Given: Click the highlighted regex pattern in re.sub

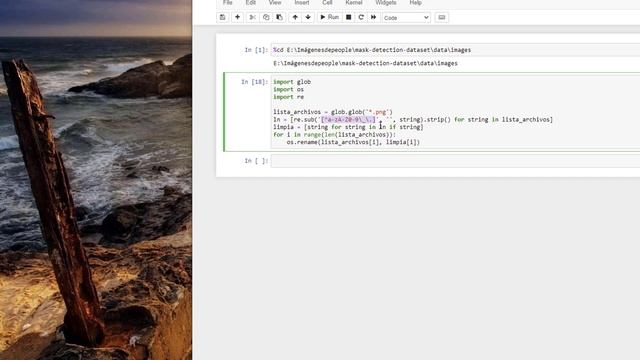Looking at the screenshot, I should 348,120.
